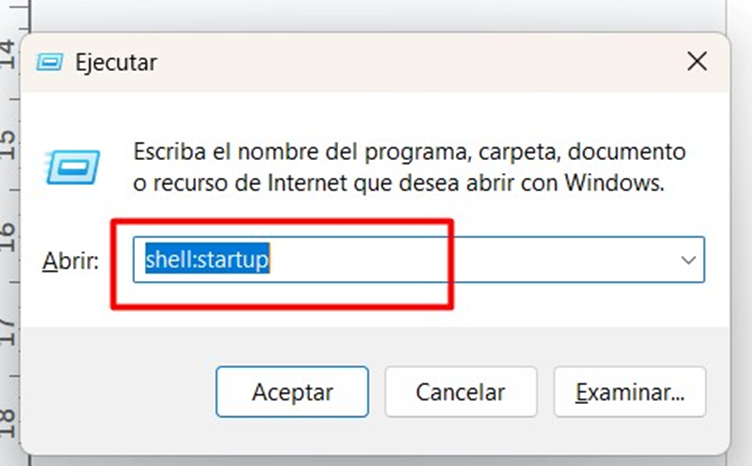Click the highlighted shell:startup text
This screenshot has height=466, width=752.
[x=207, y=259]
